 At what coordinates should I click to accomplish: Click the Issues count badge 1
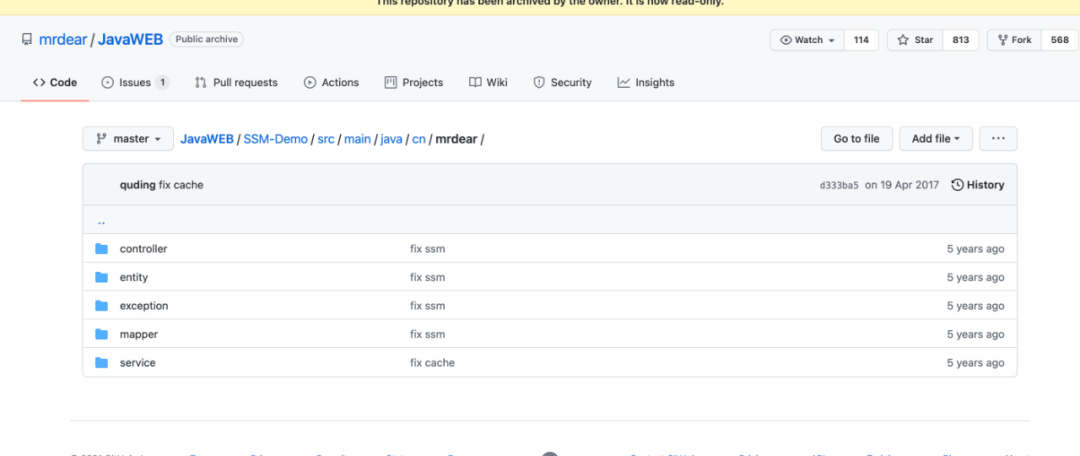pyautogui.click(x=162, y=83)
